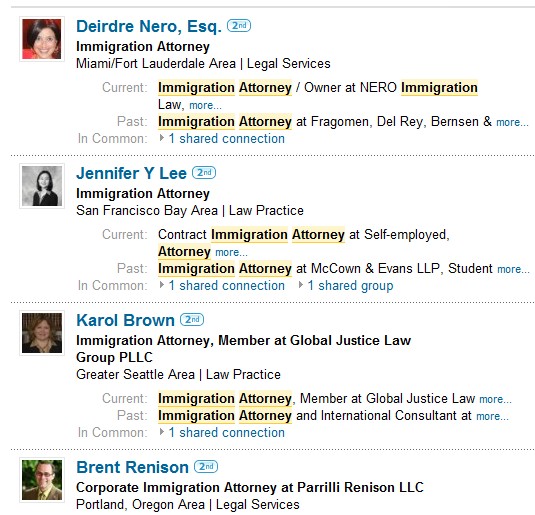Click the 2nd degree badge beside Deirdre Nero
This screenshot has height=515, width=535.
[x=239, y=26]
